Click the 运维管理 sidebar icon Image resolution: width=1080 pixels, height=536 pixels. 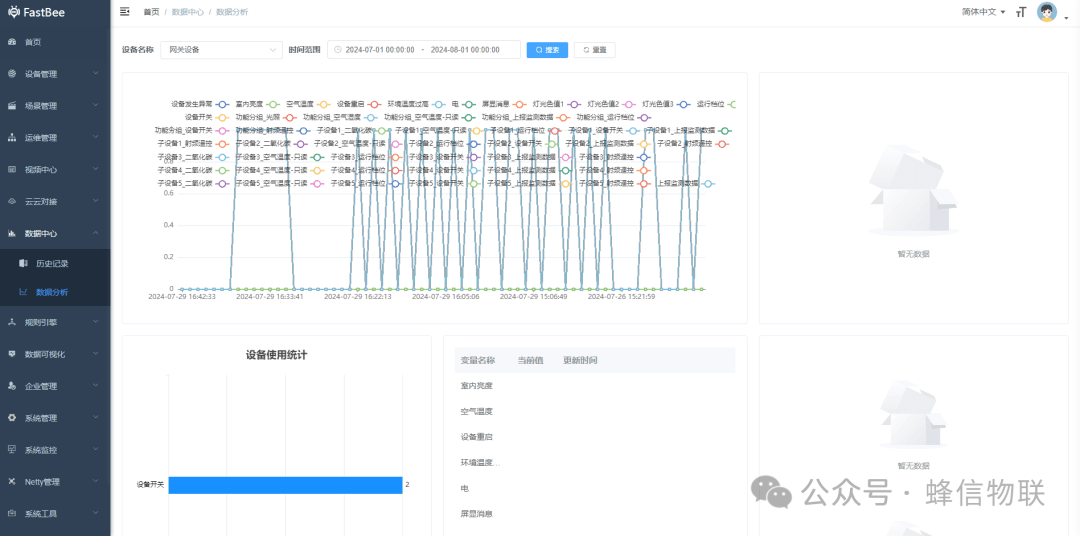[x=12, y=138]
